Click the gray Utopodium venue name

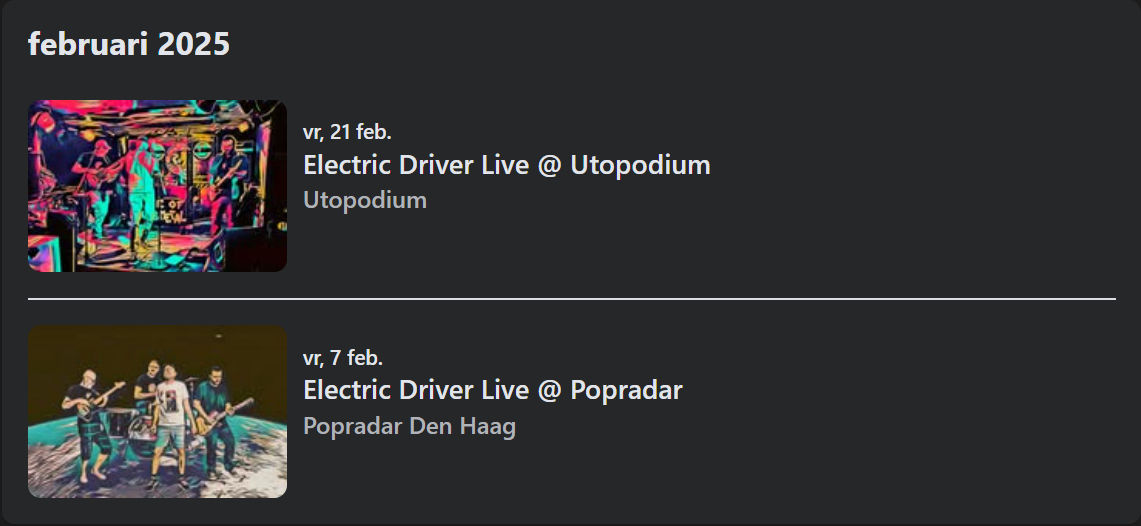pos(365,200)
